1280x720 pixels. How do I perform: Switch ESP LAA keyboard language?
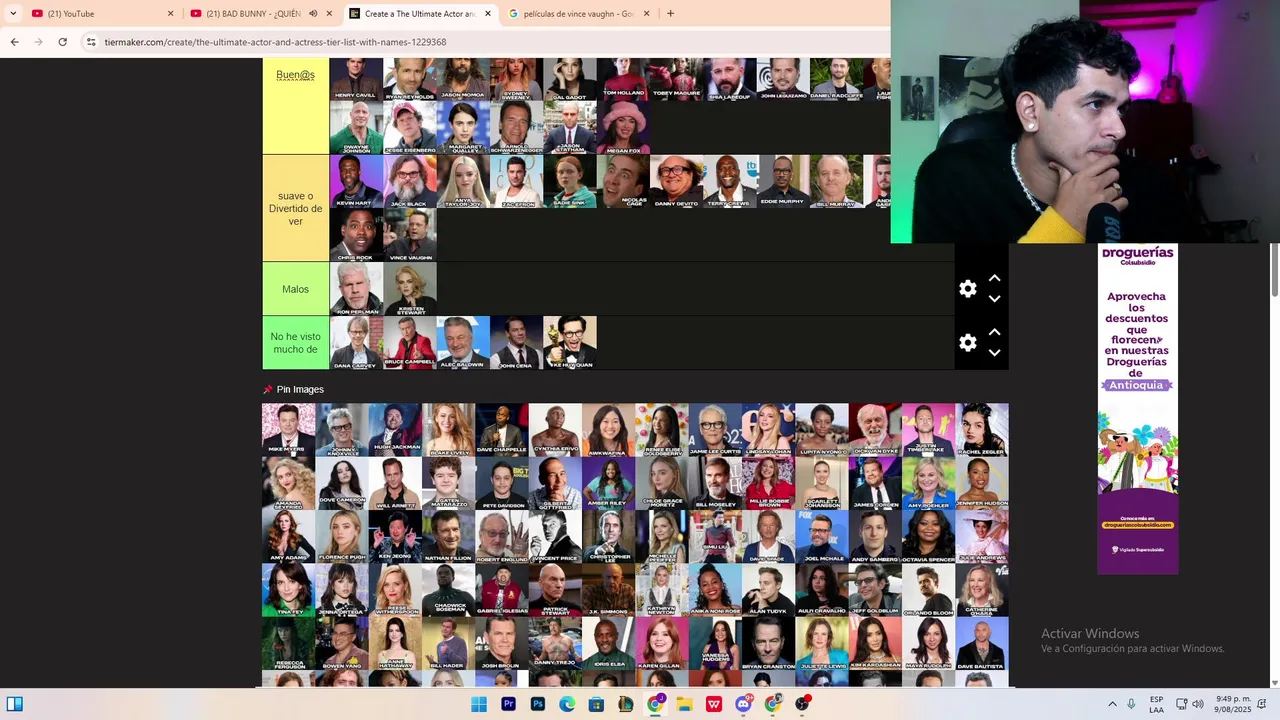tap(1156, 704)
